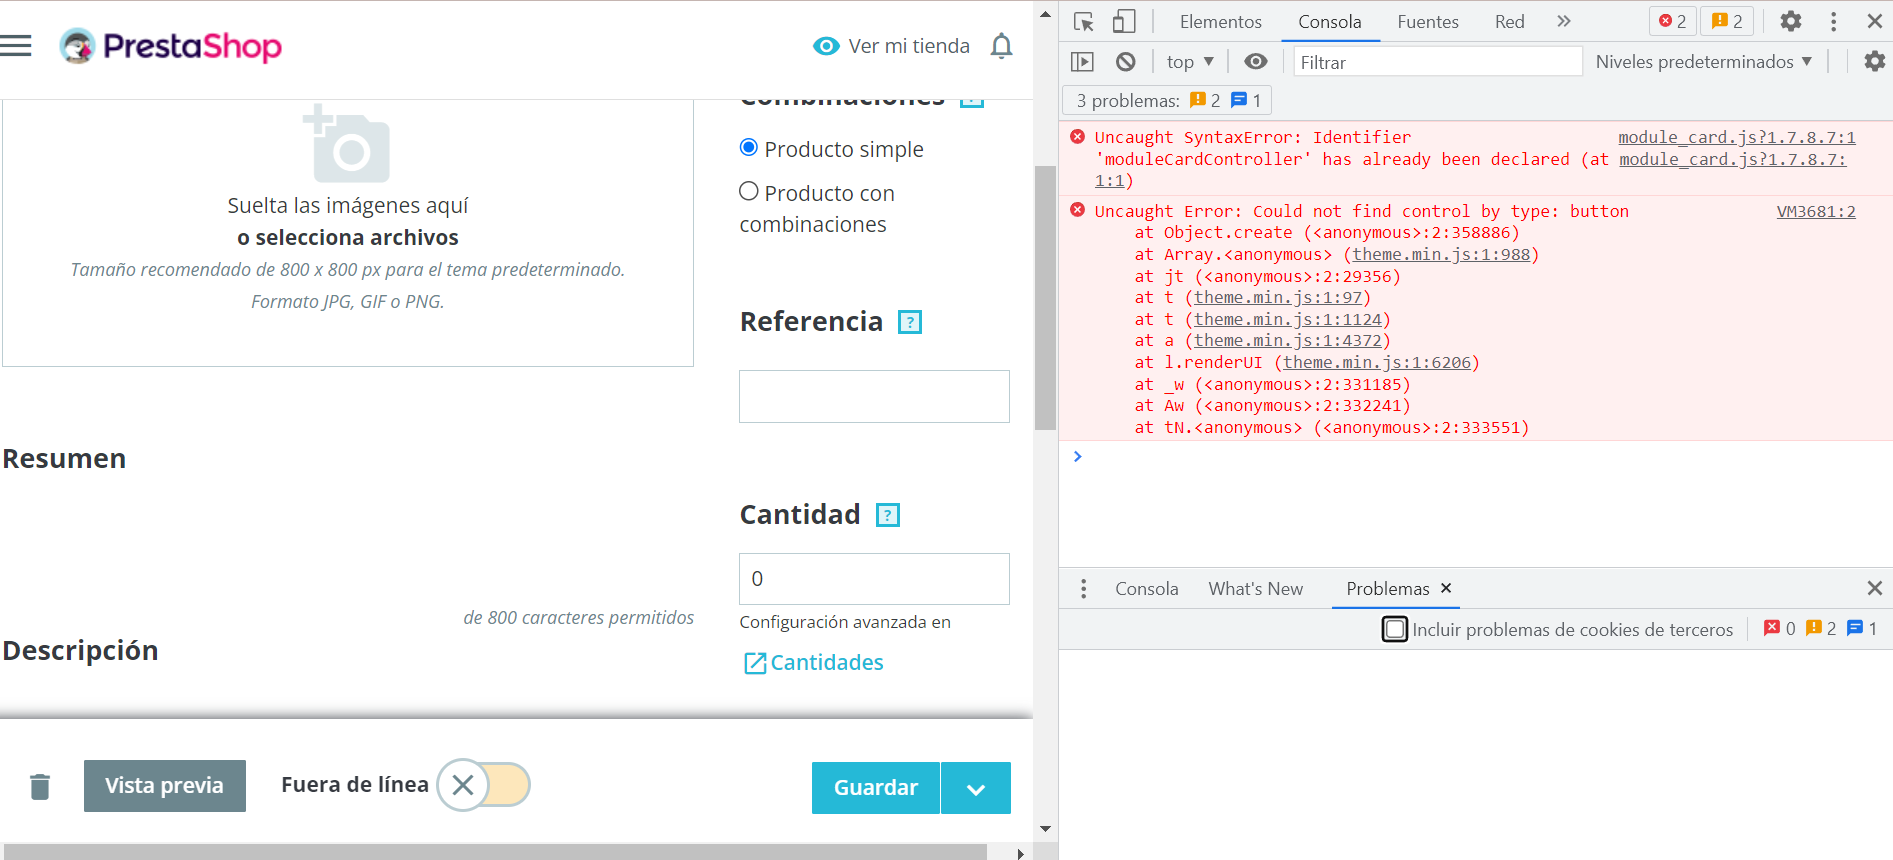Click the PrestaShop logo
This screenshot has height=860, width=1893.
(x=170, y=46)
